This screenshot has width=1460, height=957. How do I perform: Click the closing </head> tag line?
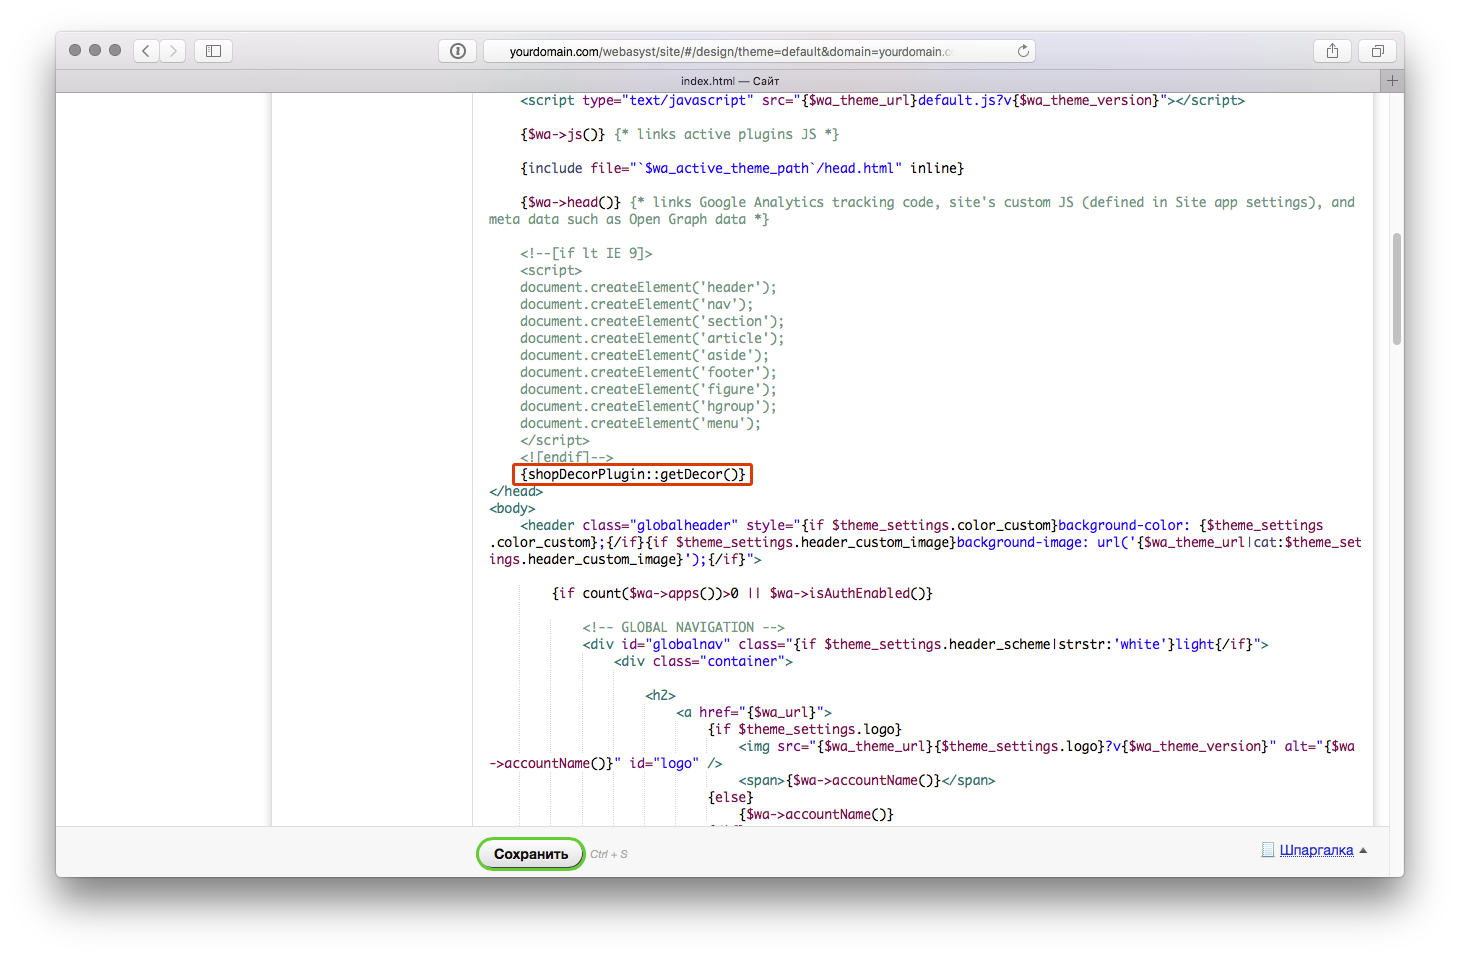click(x=516, y=491)
